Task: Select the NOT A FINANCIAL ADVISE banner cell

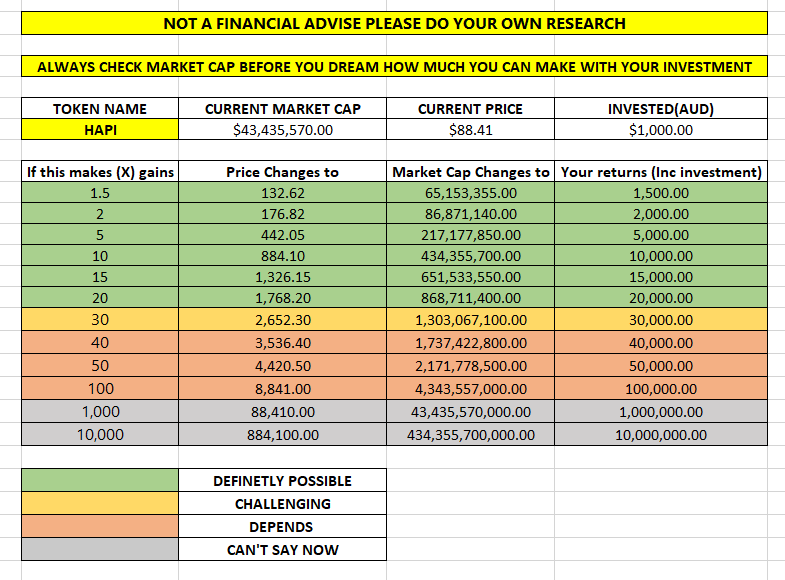Action: point(394,24)
